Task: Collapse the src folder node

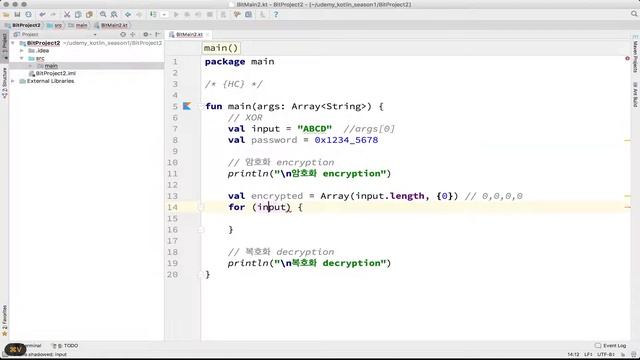Action: [x=22, y=58]
